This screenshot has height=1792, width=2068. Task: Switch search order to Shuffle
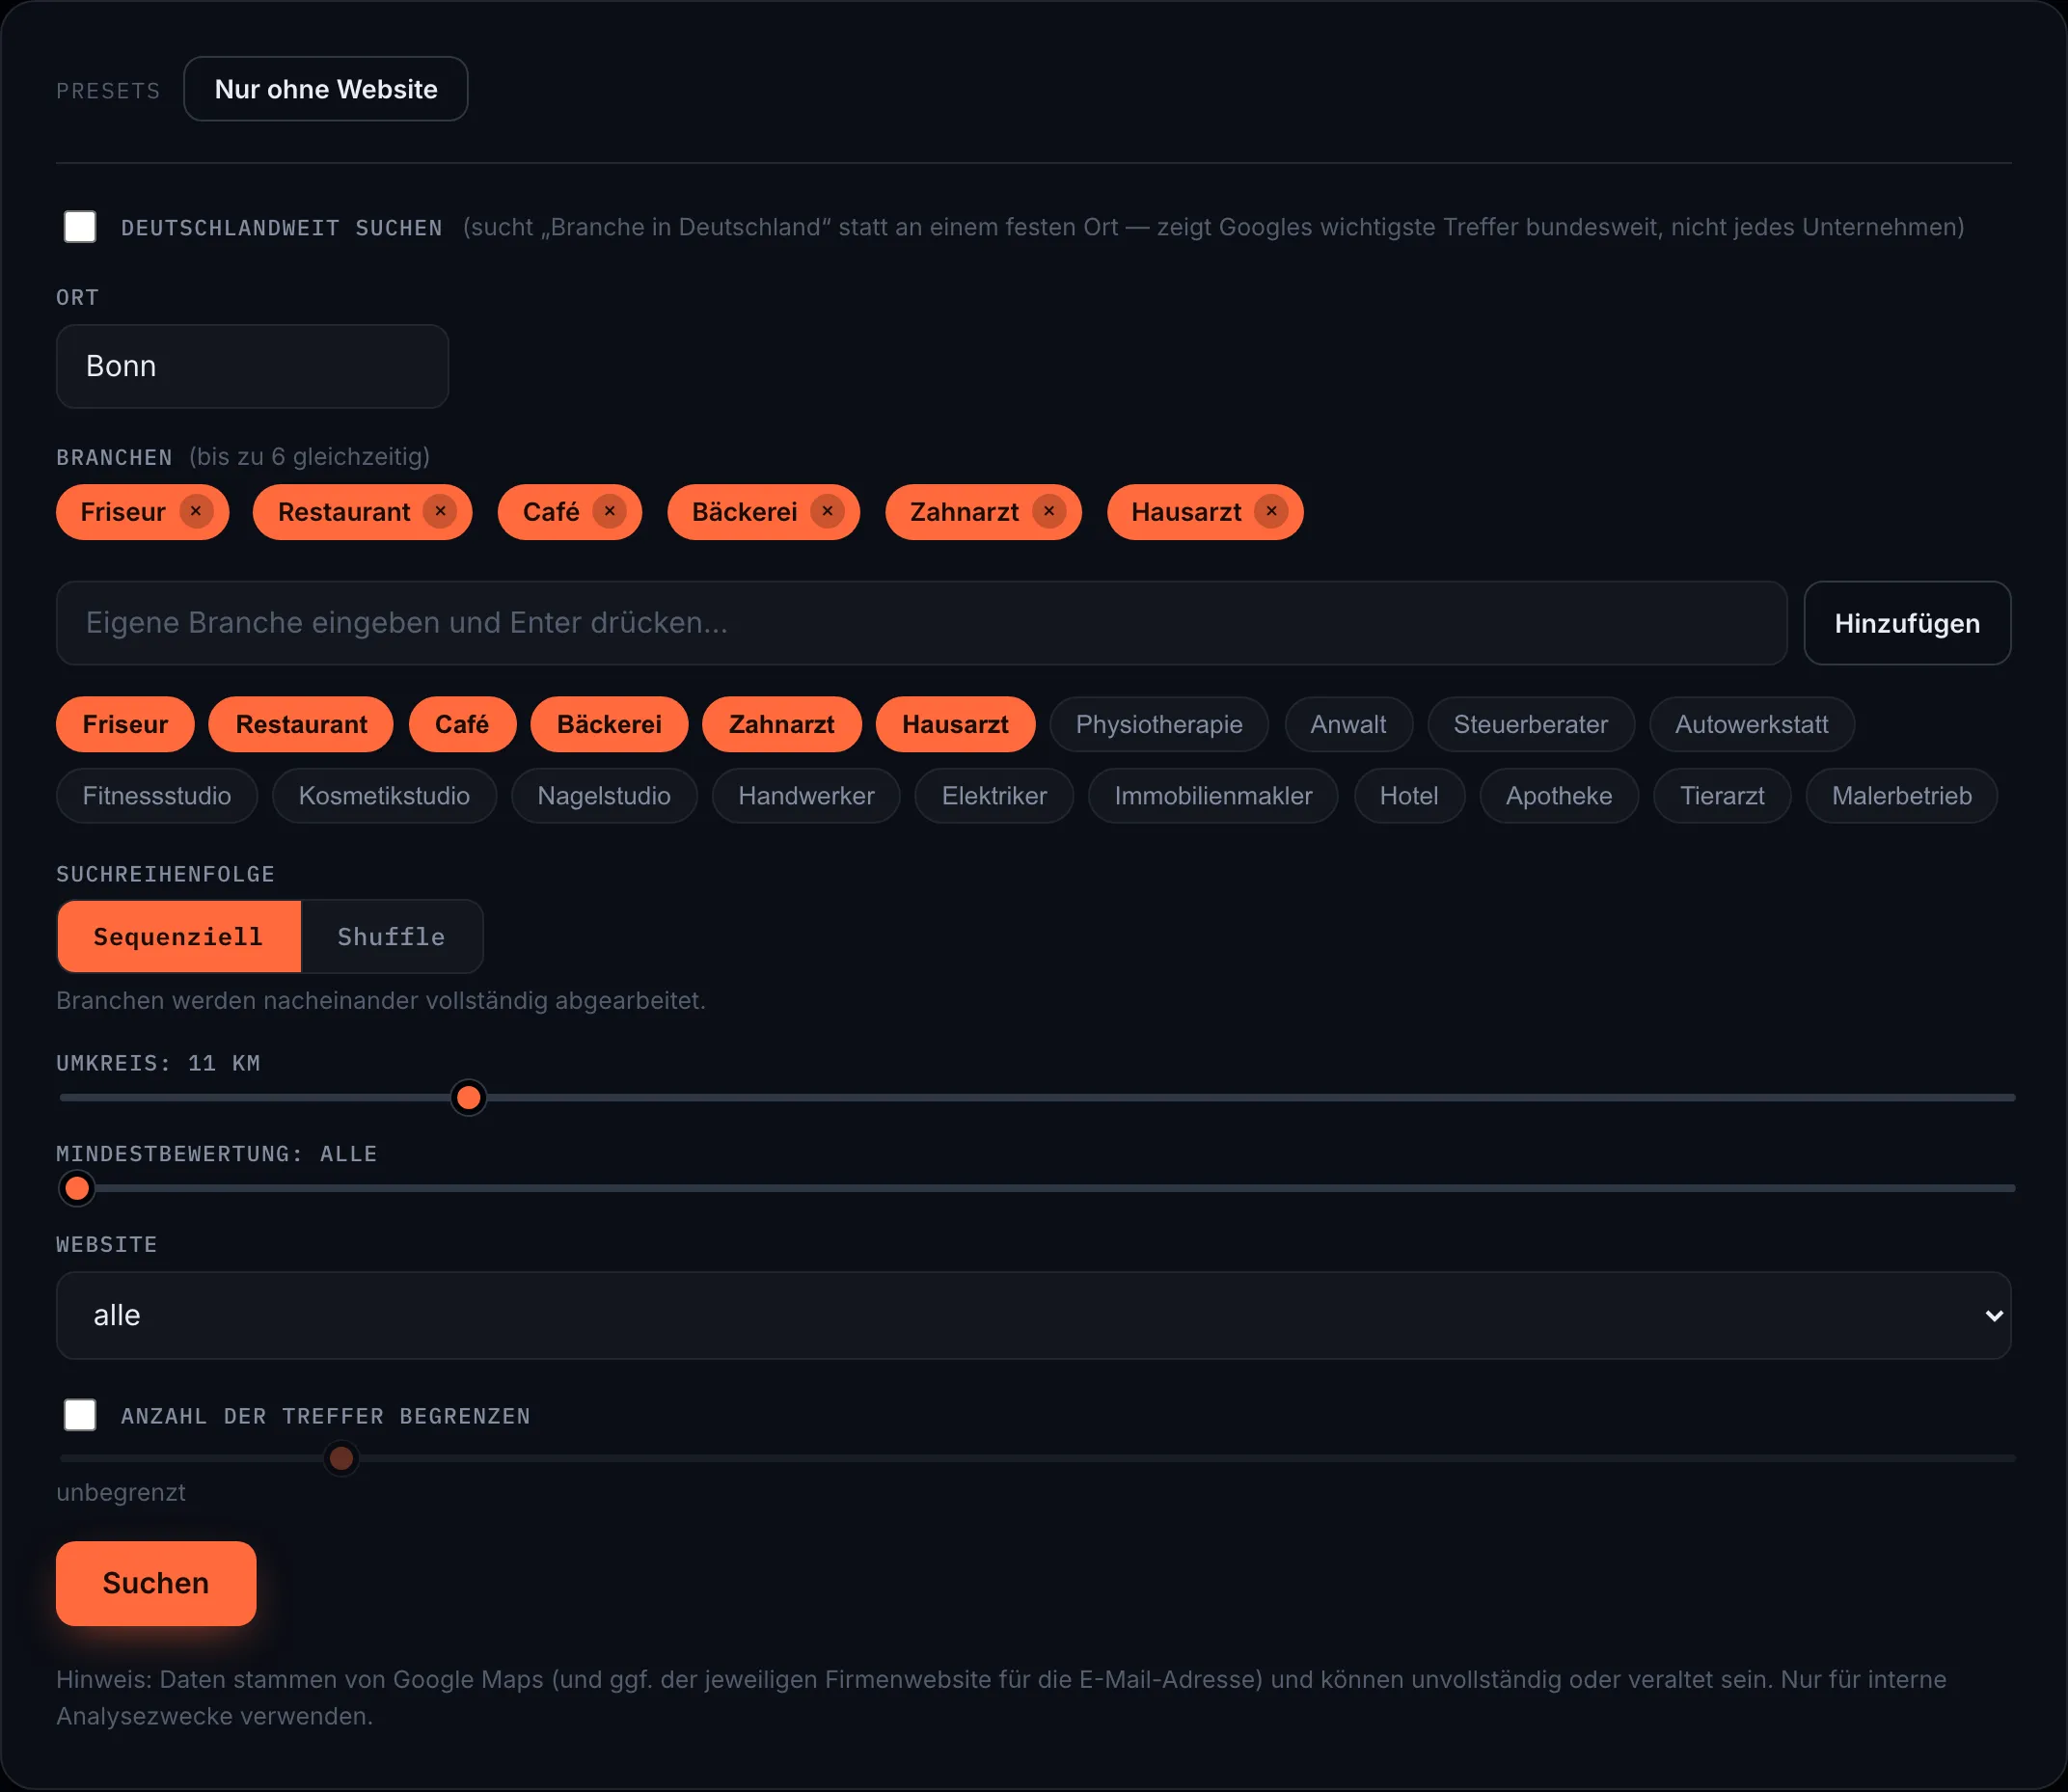[x=391, y=936]
